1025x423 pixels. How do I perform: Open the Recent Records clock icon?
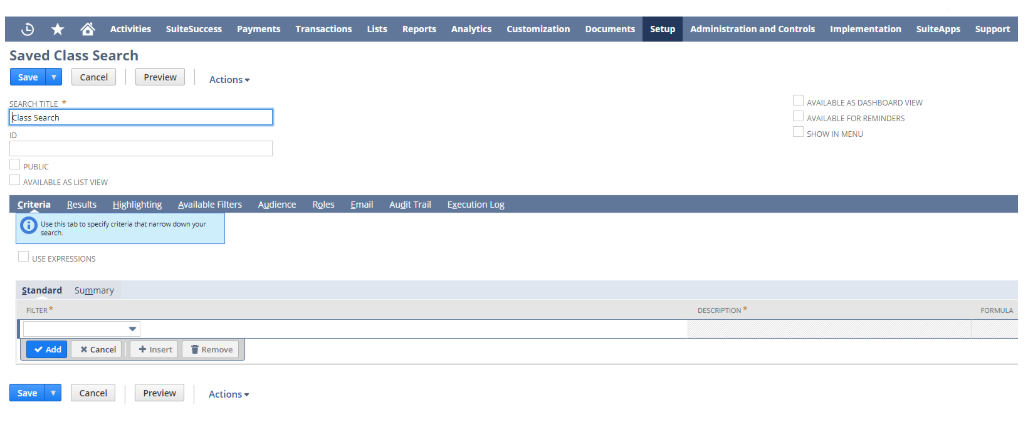[28, 29]
